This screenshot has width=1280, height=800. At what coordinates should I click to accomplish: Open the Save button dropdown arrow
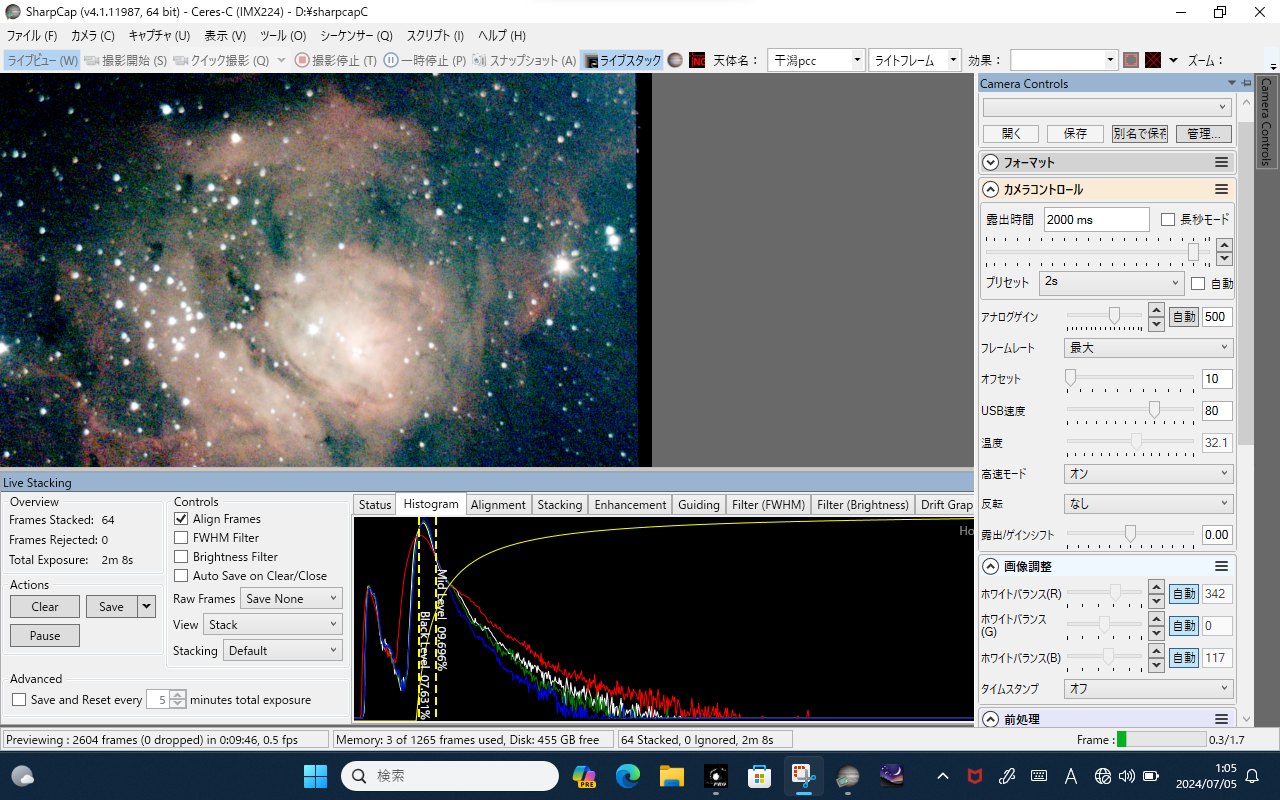coord(147,607)
